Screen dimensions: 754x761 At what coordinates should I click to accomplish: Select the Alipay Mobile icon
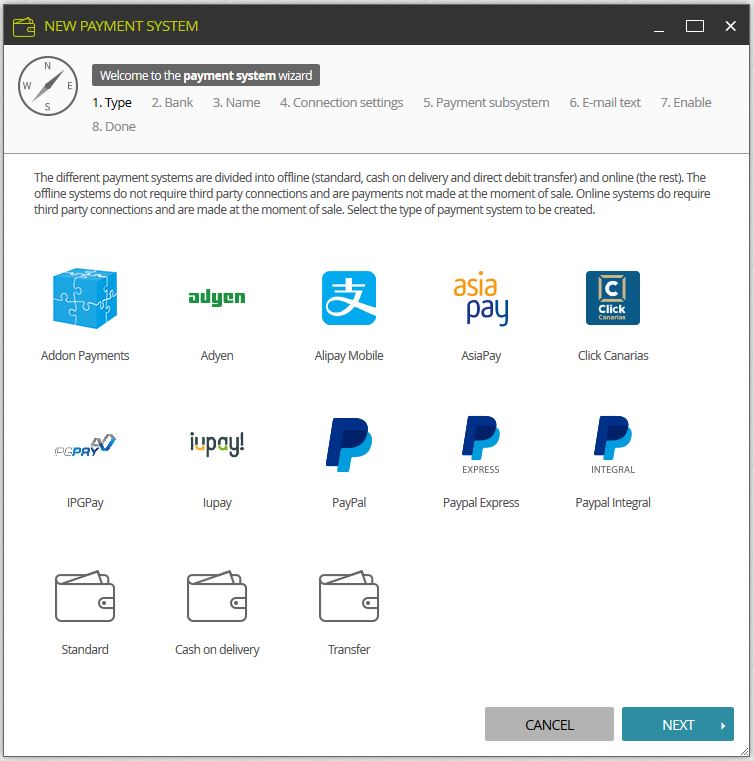click(x=349, y=298)
